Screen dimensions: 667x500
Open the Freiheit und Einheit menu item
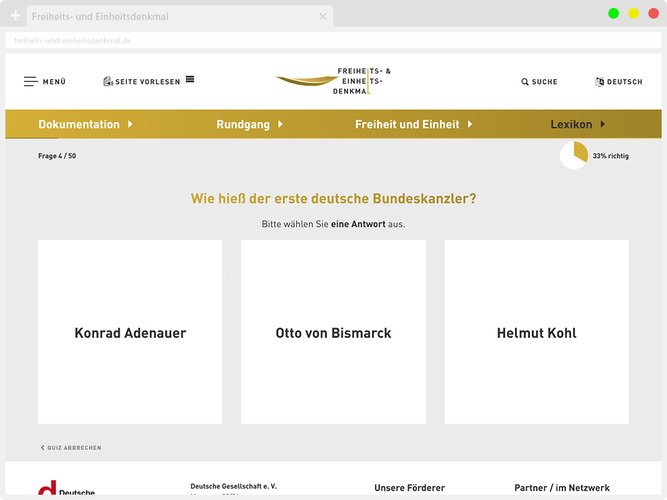[x=407, y=124]
